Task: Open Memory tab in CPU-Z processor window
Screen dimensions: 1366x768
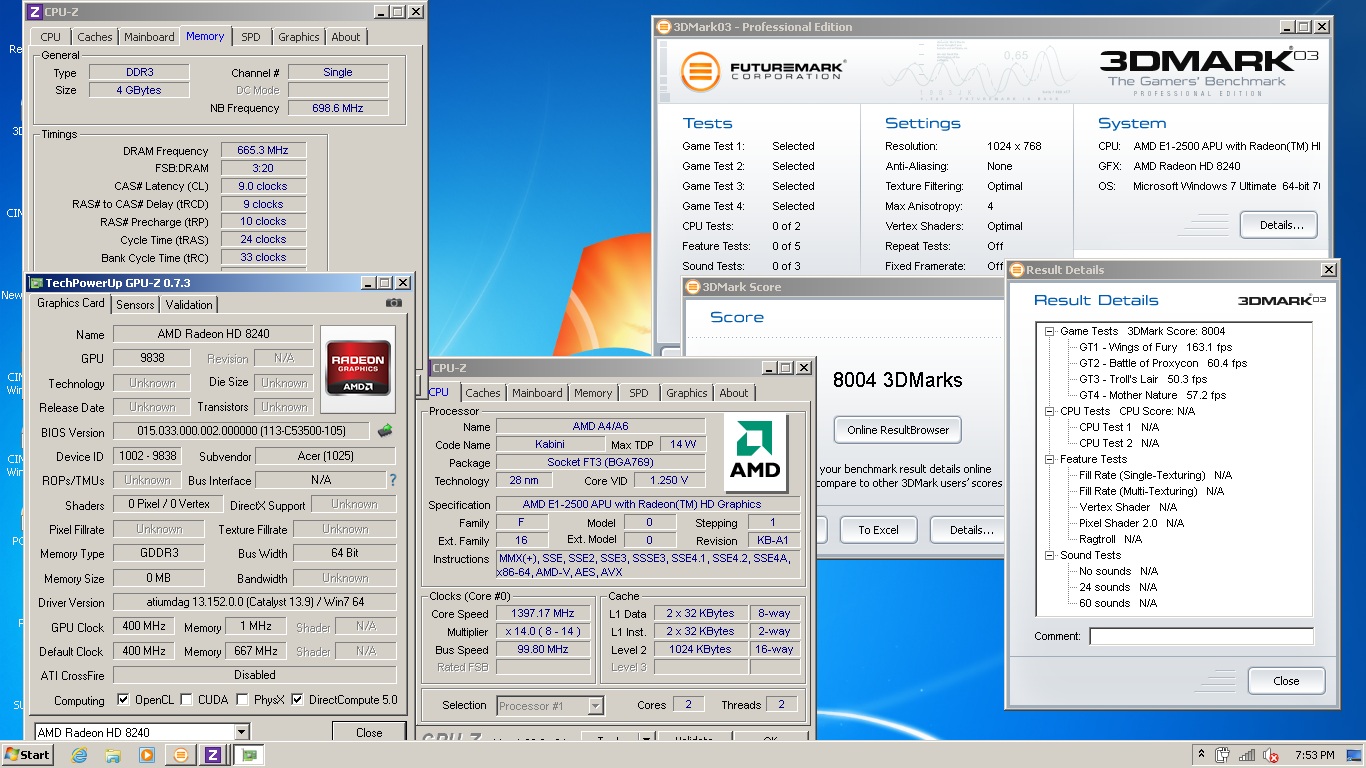Action: pyautogui.click(x=593, y=393)
